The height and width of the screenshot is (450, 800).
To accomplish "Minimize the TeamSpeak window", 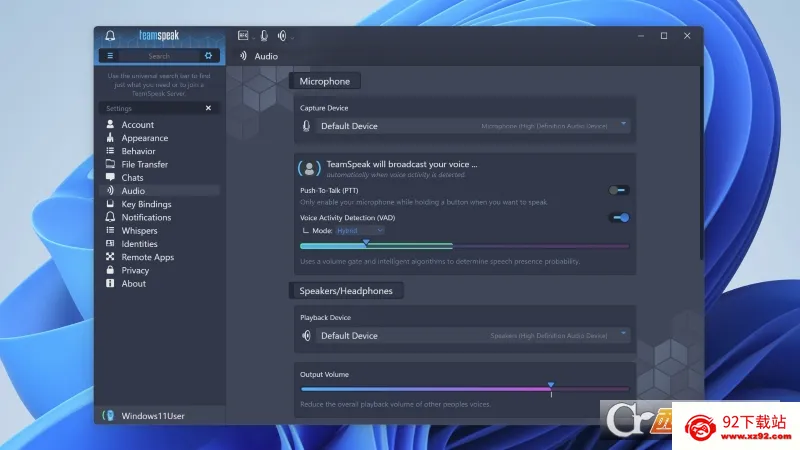I will pos(641,36).
